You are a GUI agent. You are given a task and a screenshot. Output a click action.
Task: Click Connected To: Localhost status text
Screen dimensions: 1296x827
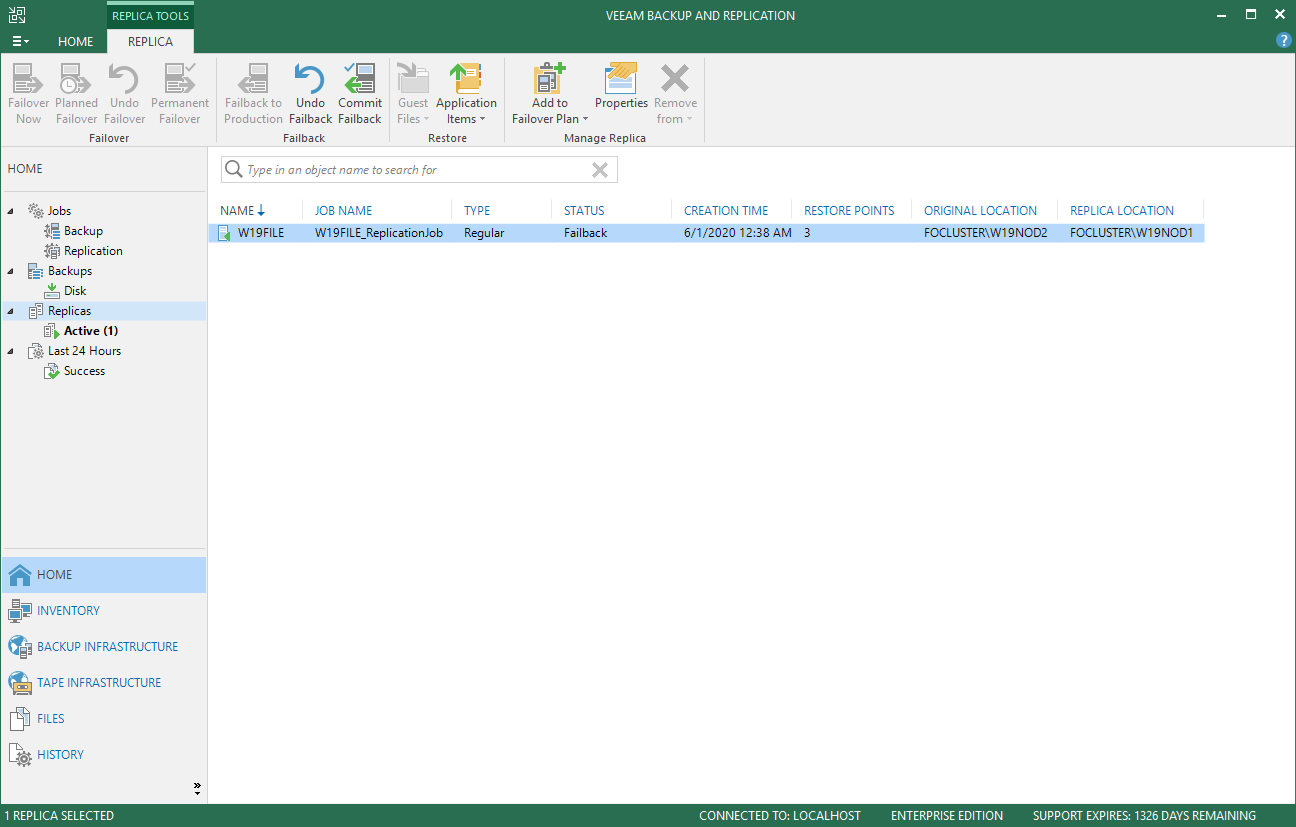click(779, 816)
